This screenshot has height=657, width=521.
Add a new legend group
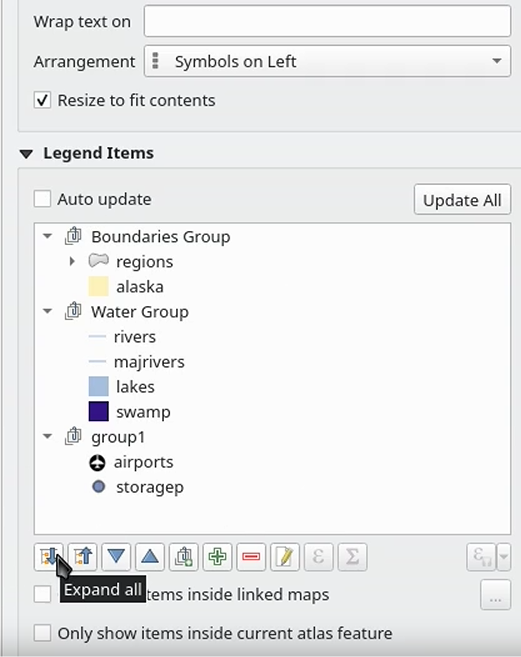click(184, 556)
